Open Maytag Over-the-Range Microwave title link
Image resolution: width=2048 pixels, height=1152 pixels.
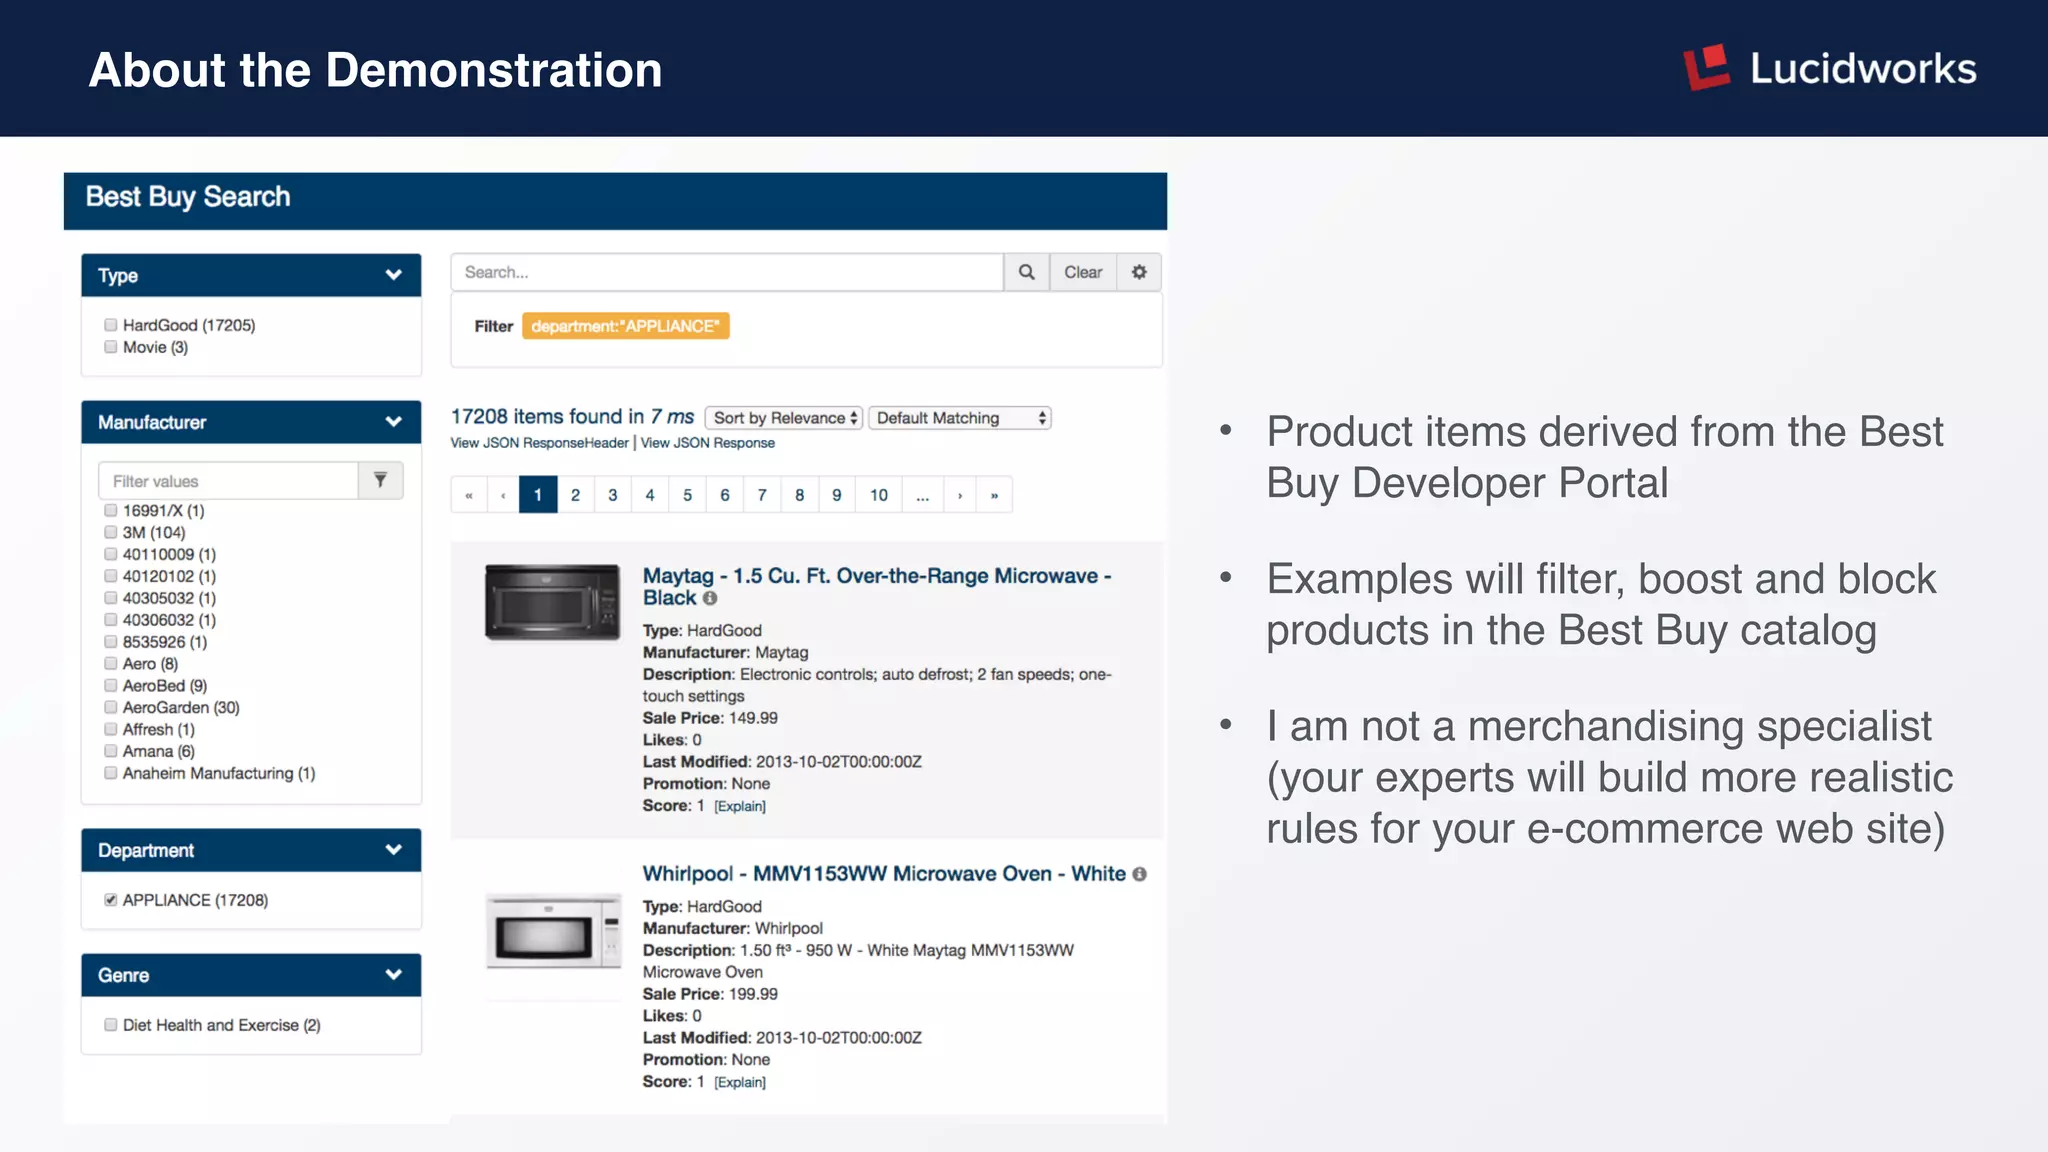tap(877, 587)
